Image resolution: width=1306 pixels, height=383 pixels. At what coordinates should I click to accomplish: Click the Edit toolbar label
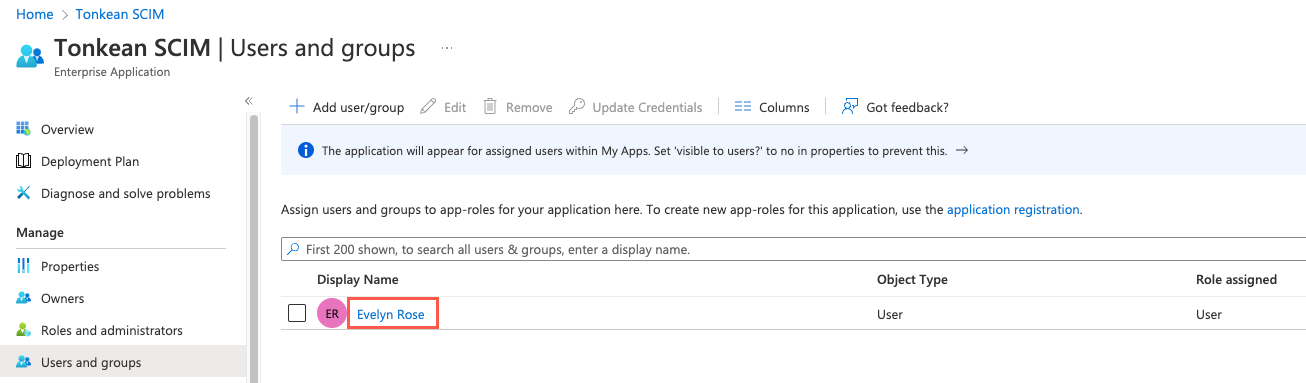455,107
